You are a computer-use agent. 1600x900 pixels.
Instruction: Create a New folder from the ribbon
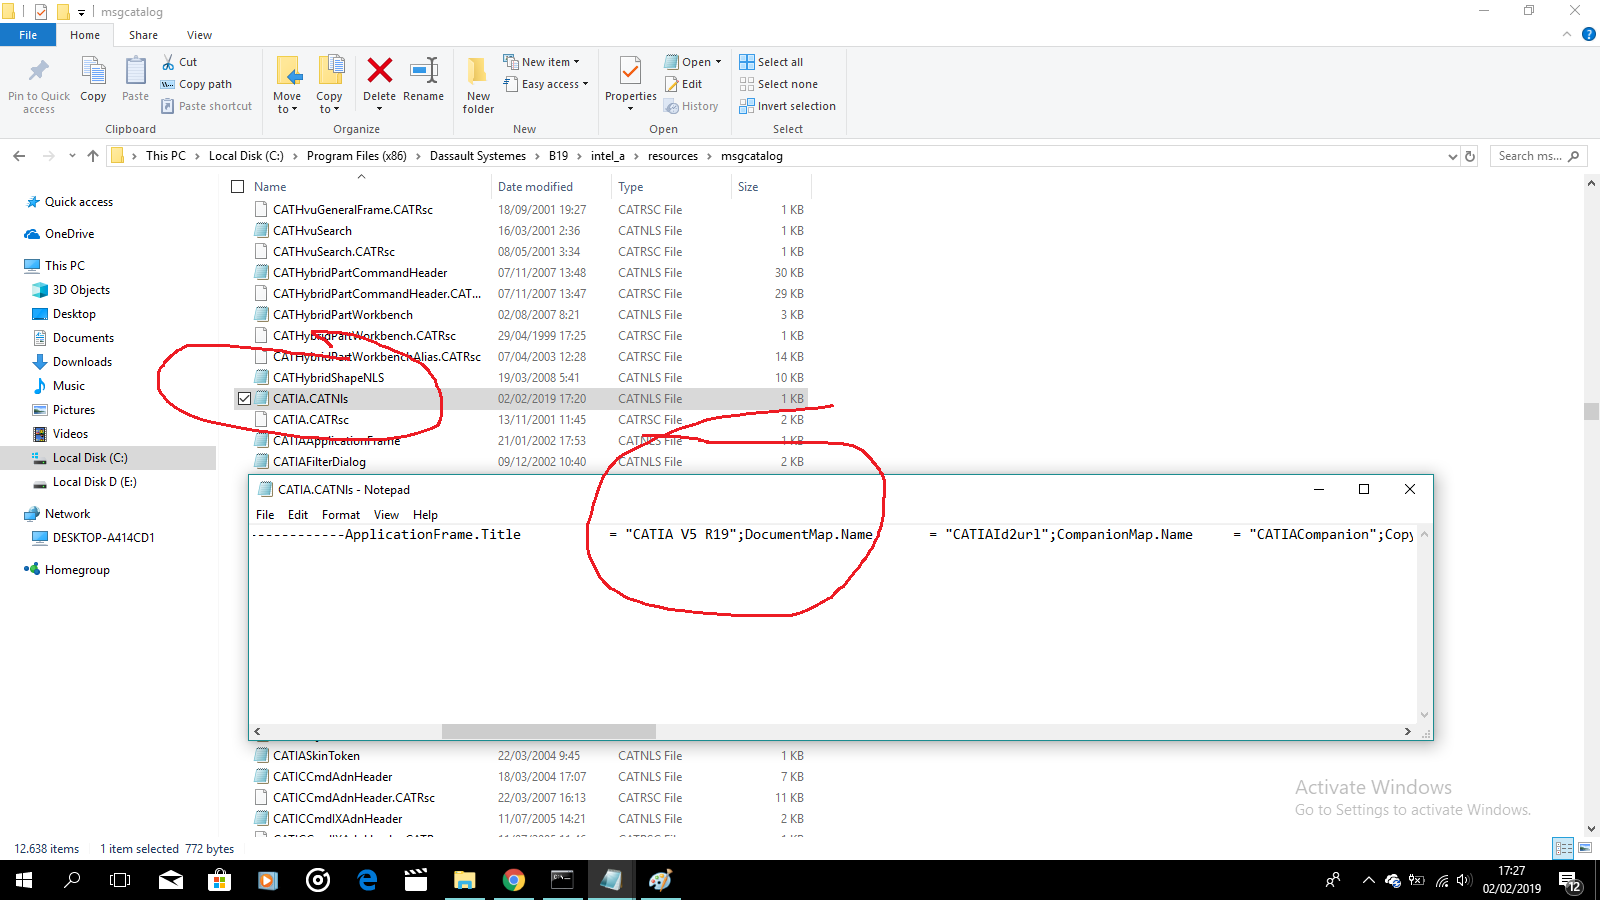[x=478, y=82]
